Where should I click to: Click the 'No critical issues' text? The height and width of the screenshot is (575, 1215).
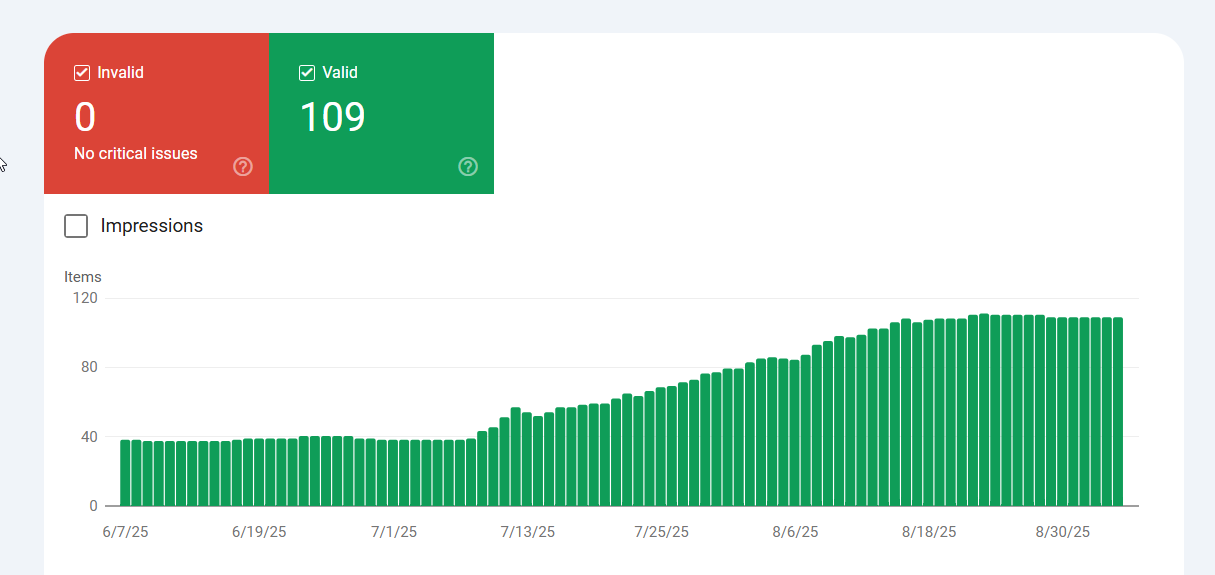[136, 154]
